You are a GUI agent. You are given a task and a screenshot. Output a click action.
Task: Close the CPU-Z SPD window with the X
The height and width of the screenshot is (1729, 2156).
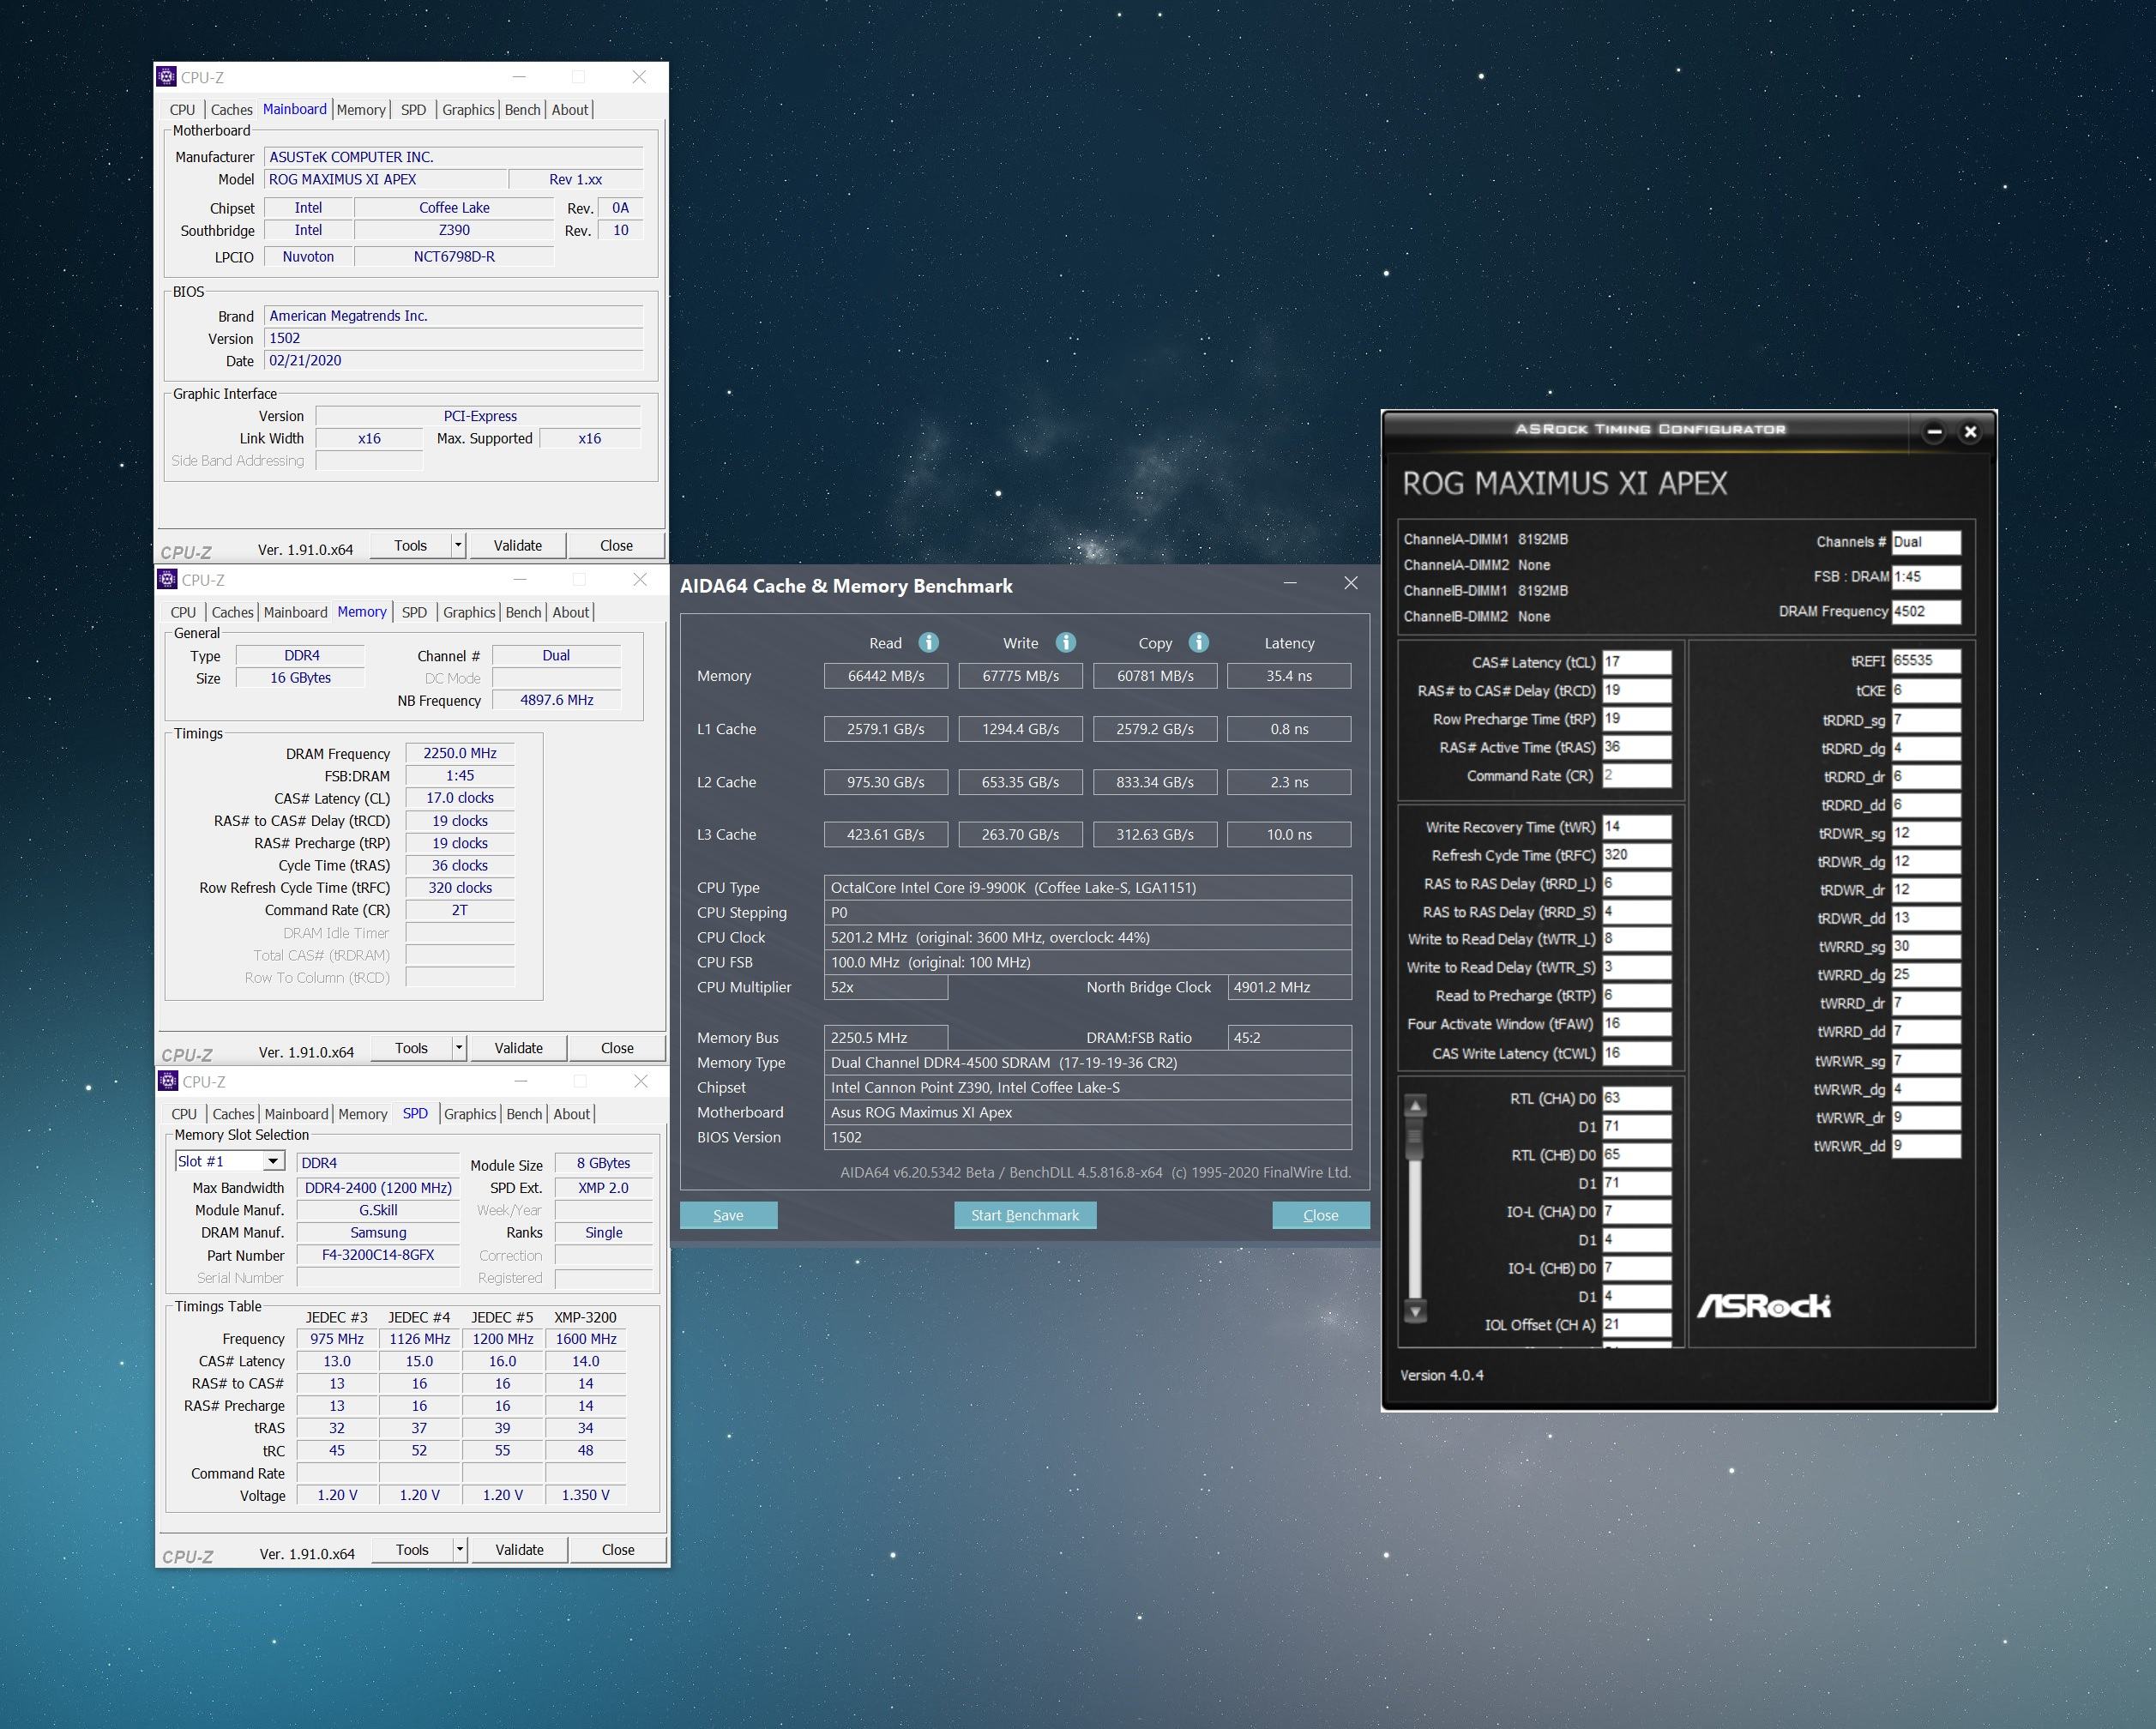click(x=641, y=1081)
